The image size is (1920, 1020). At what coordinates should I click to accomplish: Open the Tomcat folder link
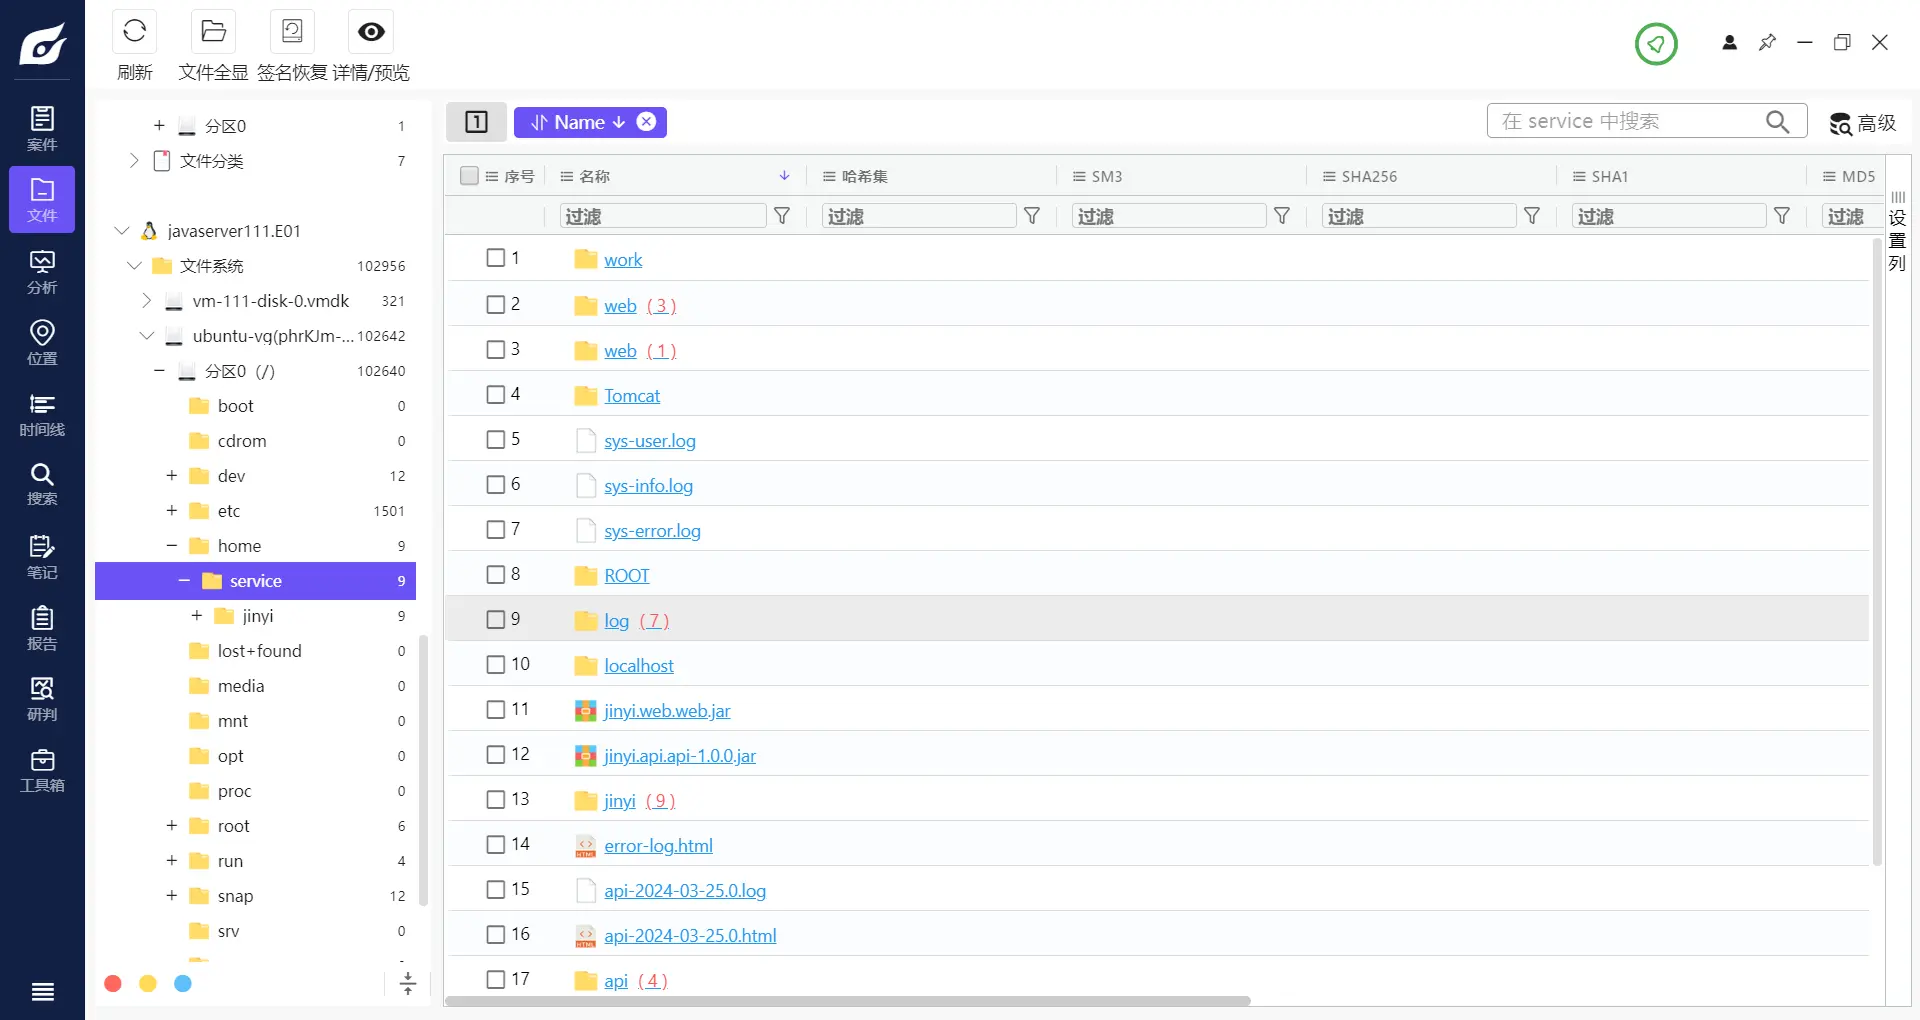(632, 395)
